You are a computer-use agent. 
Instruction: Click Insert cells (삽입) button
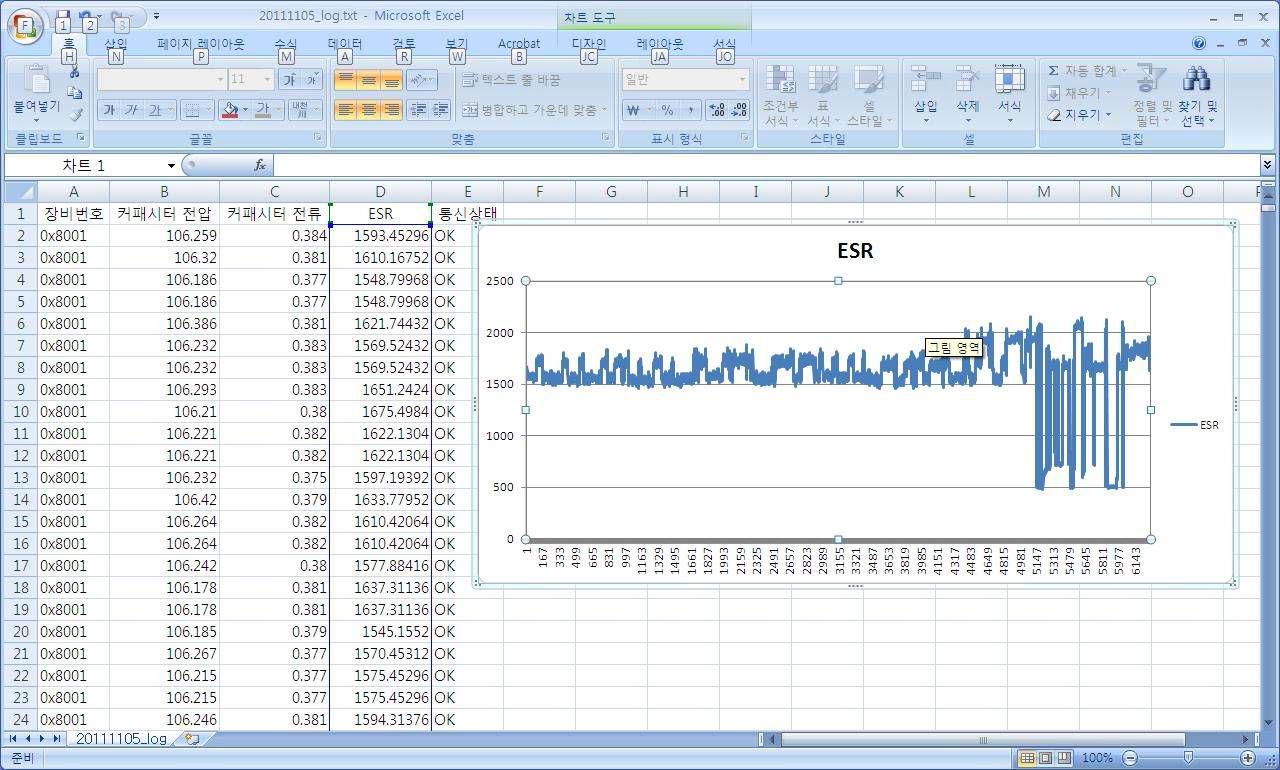click(926, 92)
